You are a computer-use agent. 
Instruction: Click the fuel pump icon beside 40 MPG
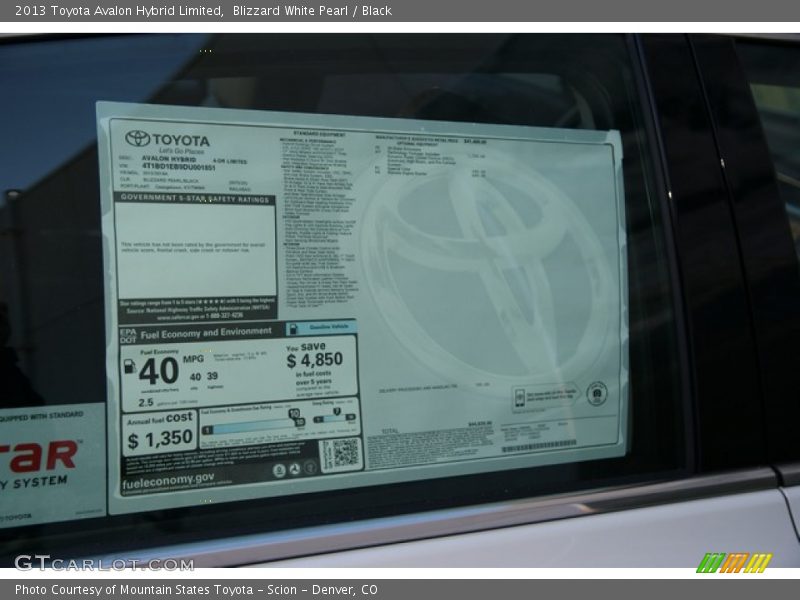click(x=130, y=366)
